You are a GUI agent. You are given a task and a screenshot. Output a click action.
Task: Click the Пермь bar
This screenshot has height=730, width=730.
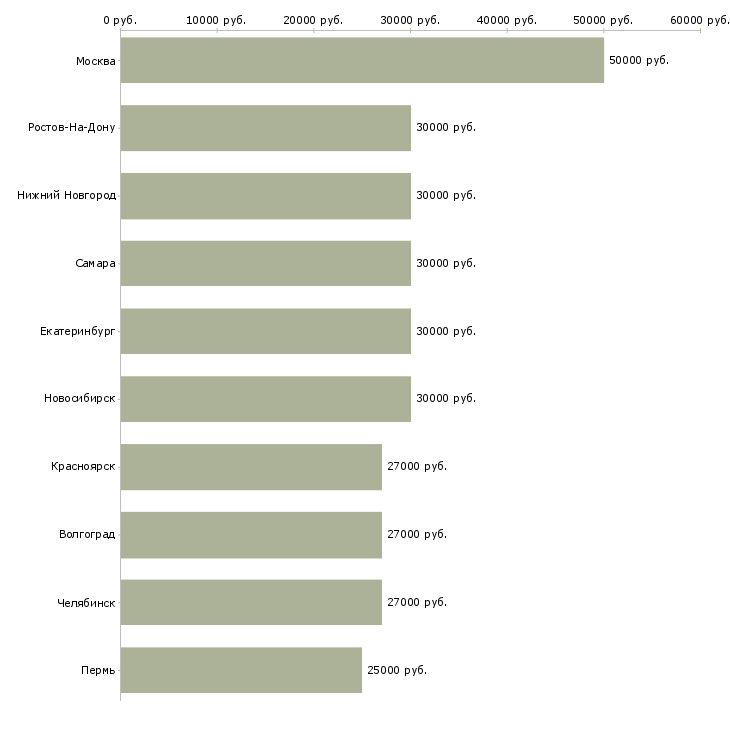[x=241, y=670]
